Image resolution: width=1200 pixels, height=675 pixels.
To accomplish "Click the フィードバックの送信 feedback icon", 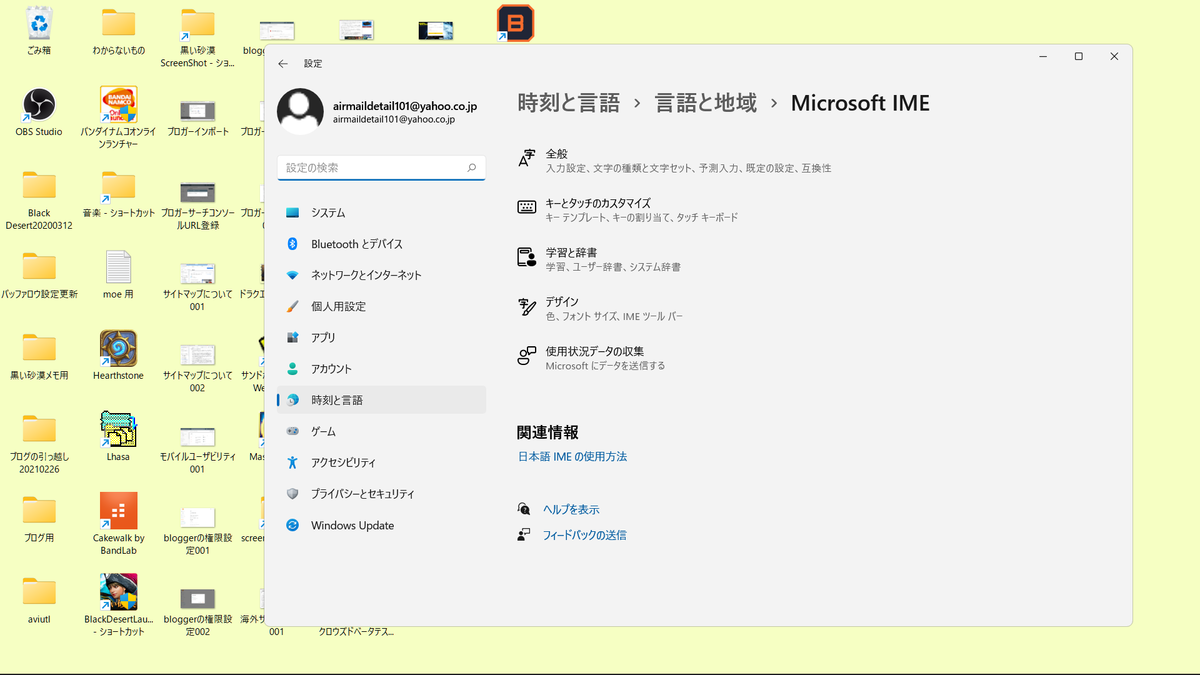I will (524, 535).
